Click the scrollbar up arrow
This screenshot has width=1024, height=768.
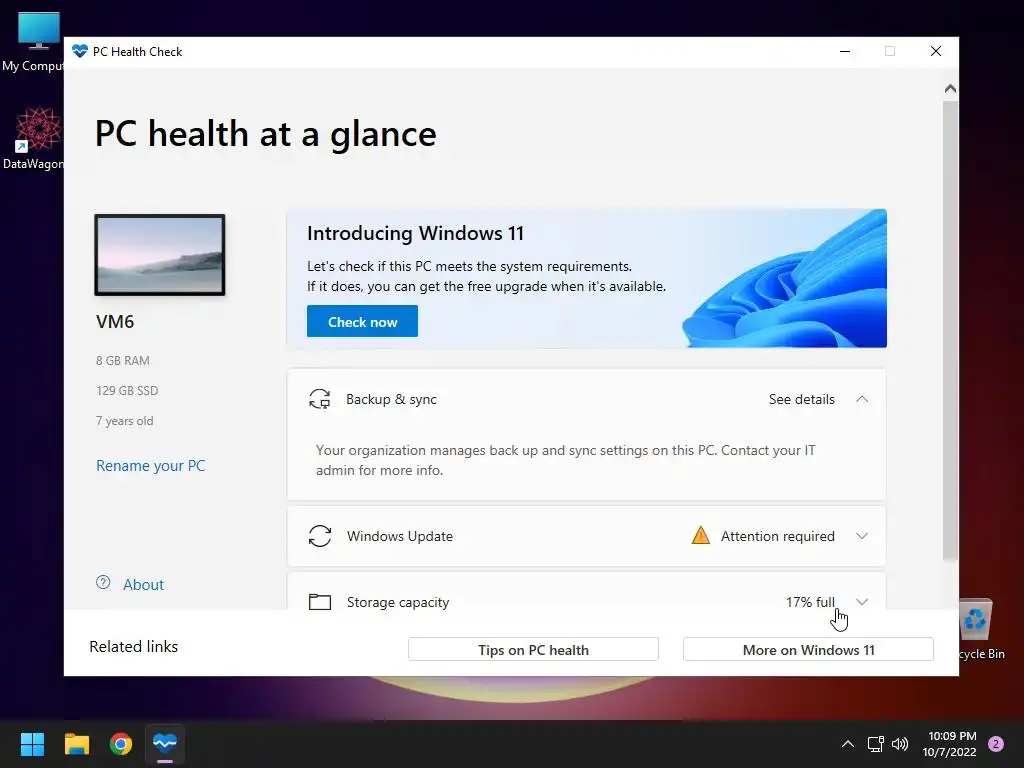click(950, 88)
